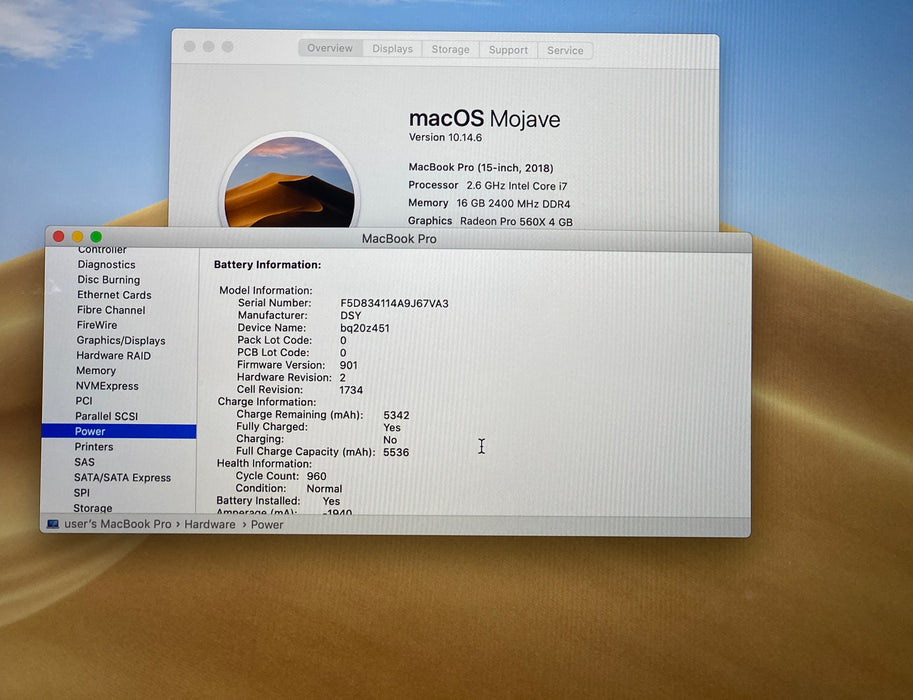
Task: Minimize the MacBook Pro system report window
Action: point(77,236)
